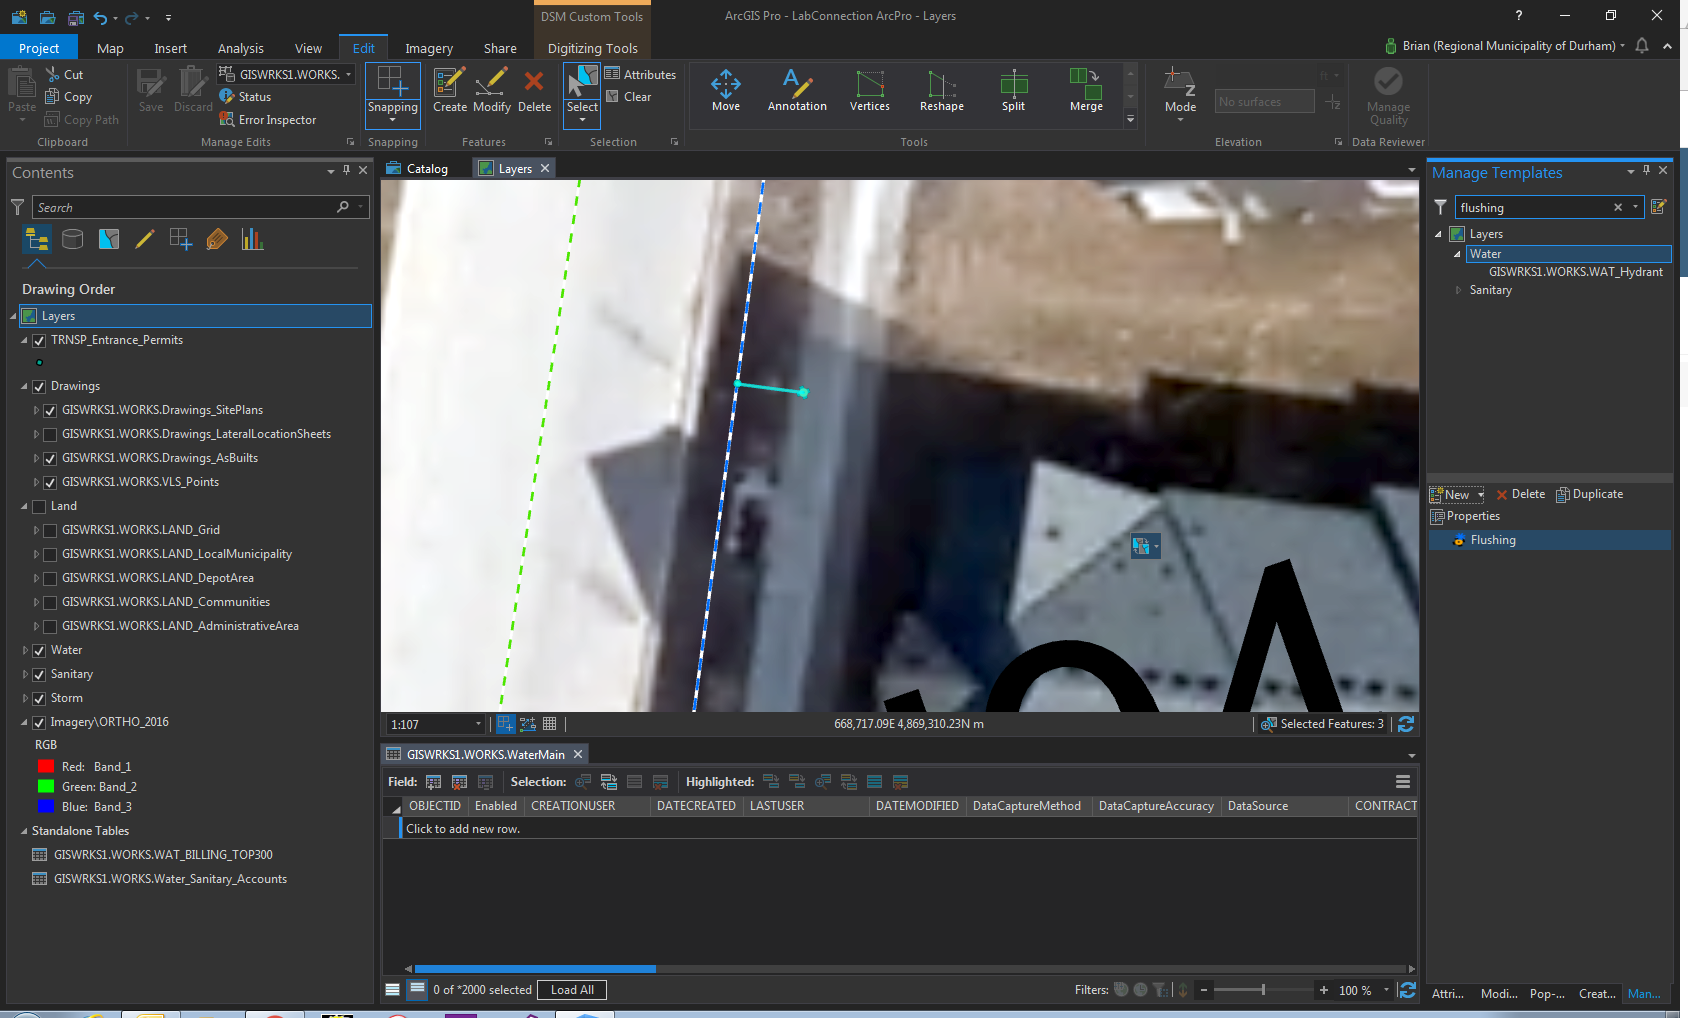Switch to Digitizing Tools tab
1688x1018 pixels.
point(593,48)
